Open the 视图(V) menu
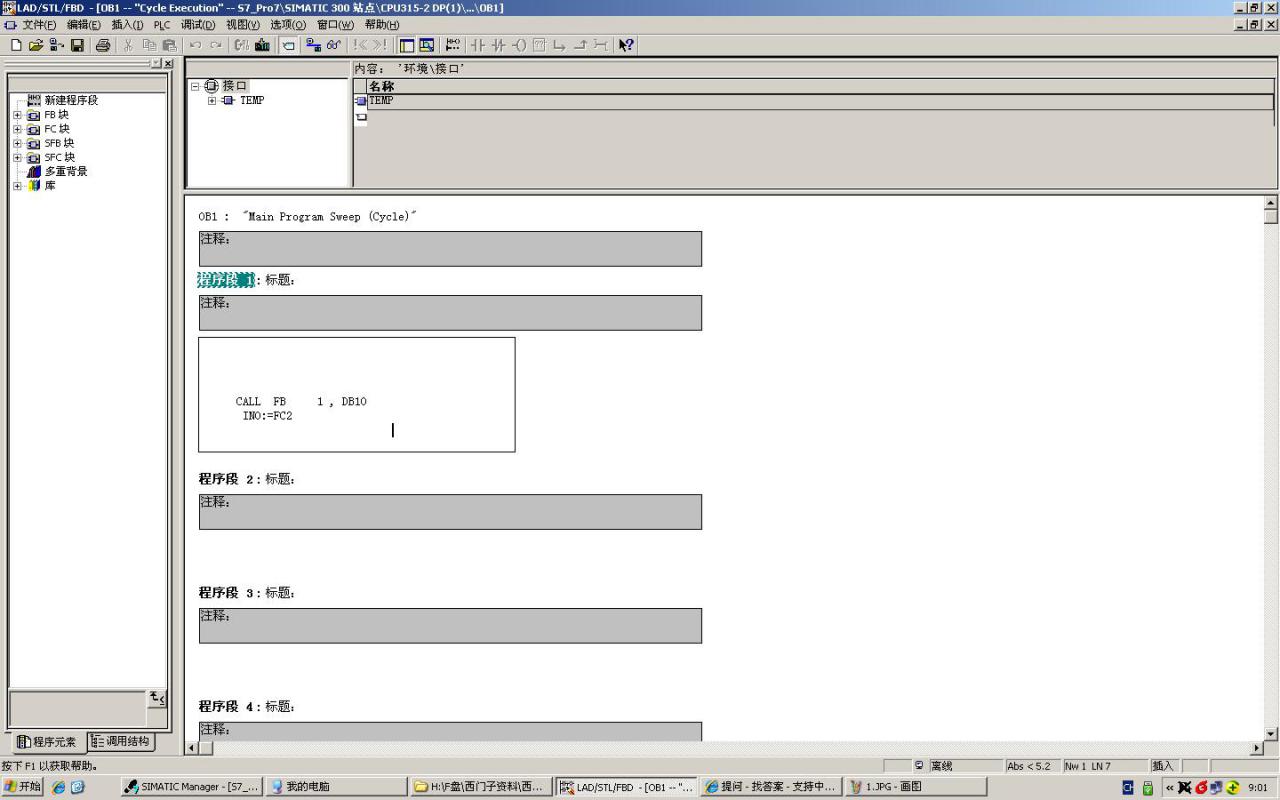The image size is (1280, 800). click(243, 24)
